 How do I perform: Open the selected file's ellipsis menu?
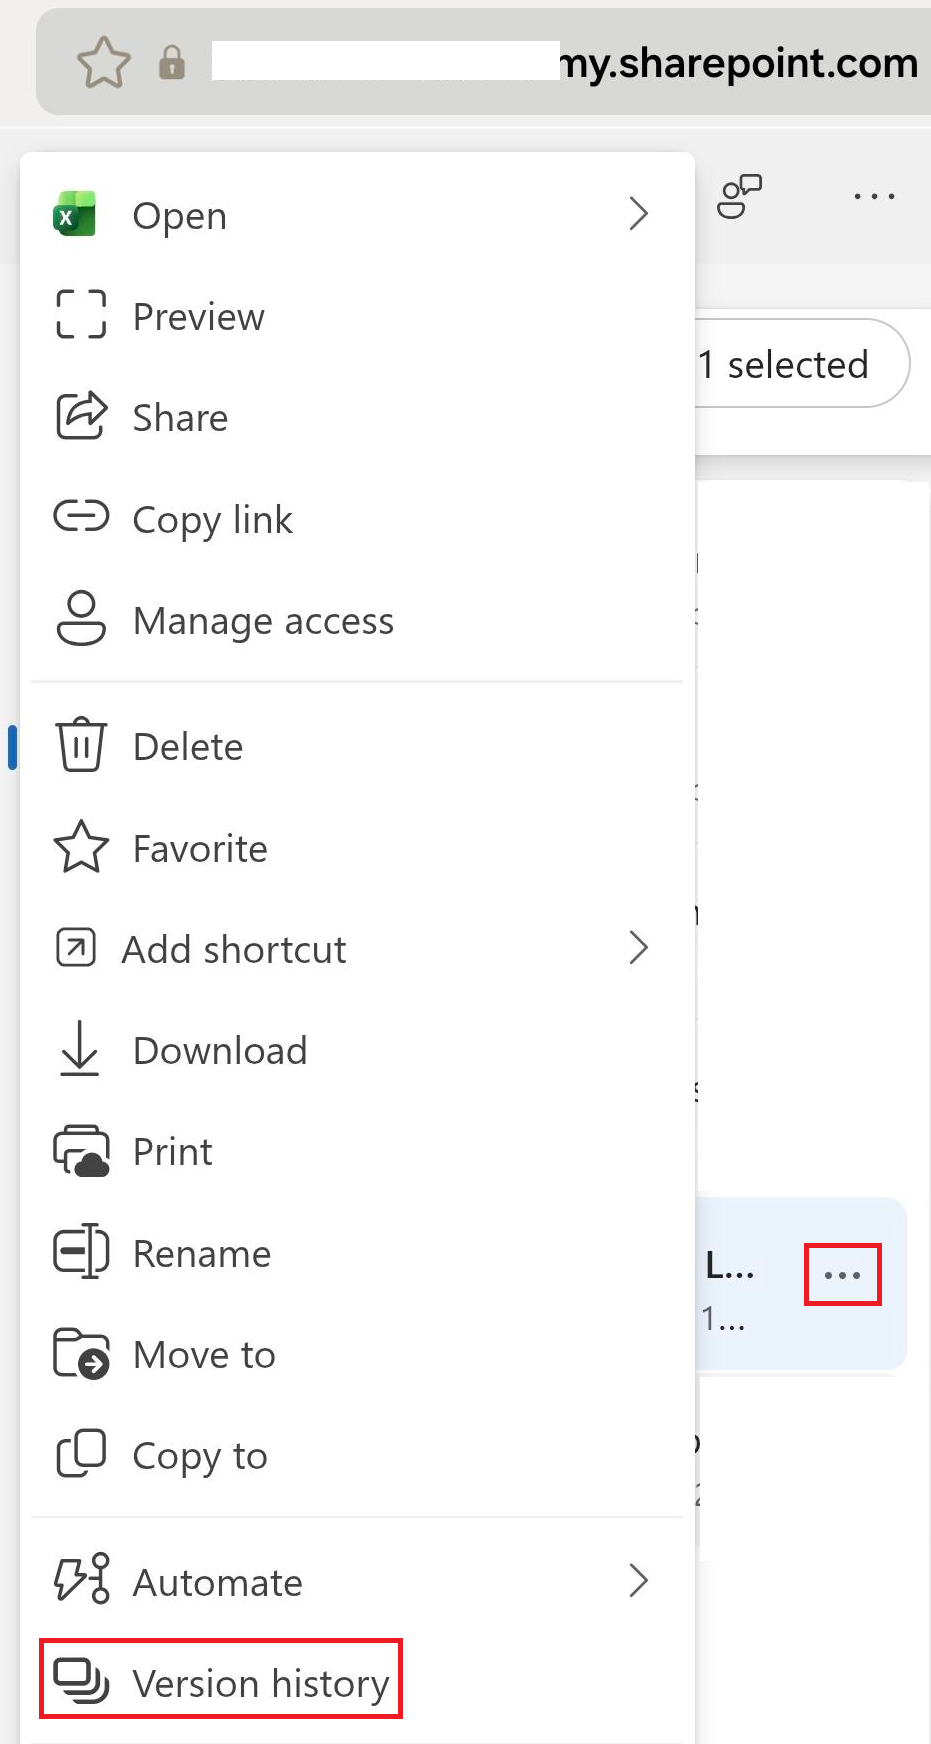tap(842, 1275)
